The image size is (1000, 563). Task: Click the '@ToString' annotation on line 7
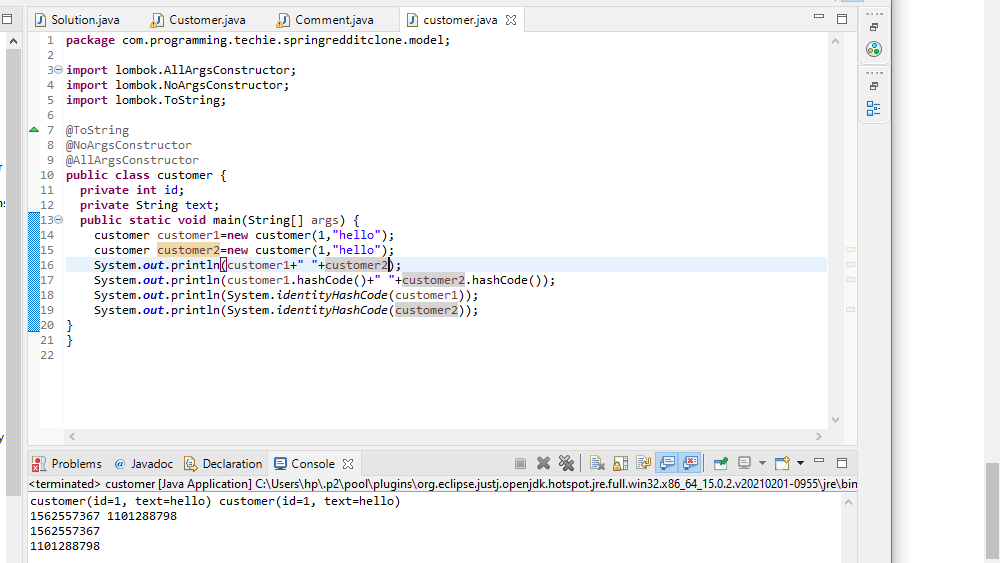click(97, 130)
